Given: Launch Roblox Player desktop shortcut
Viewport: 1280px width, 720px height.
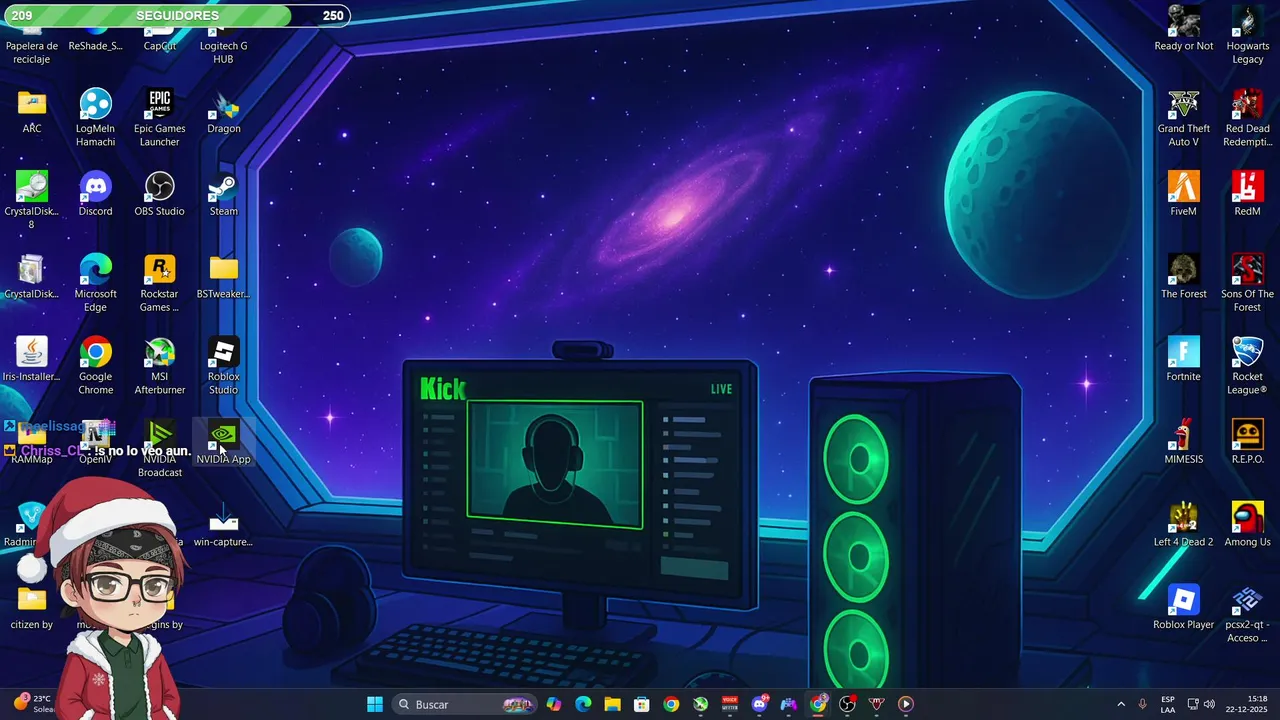Looking at the screenshot, I should [1184, 609].
